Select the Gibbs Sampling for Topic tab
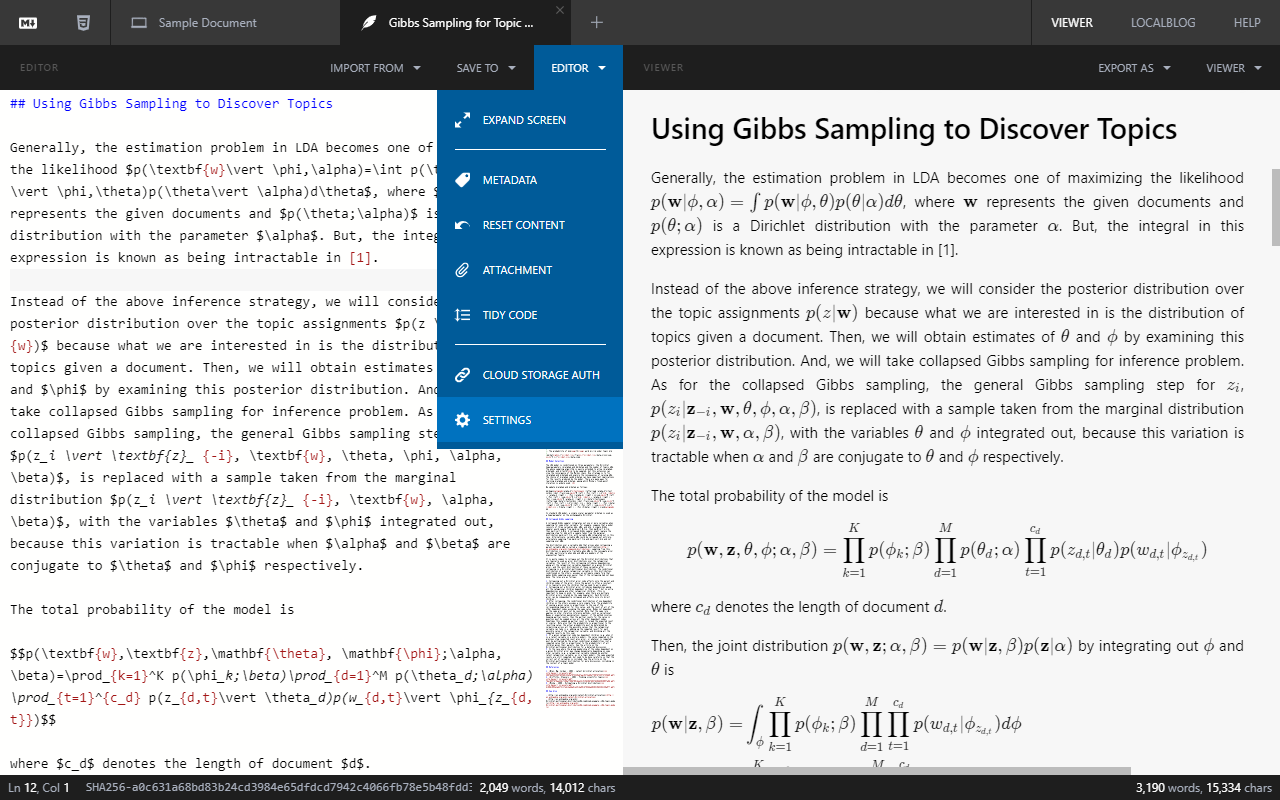 point(454,22)
